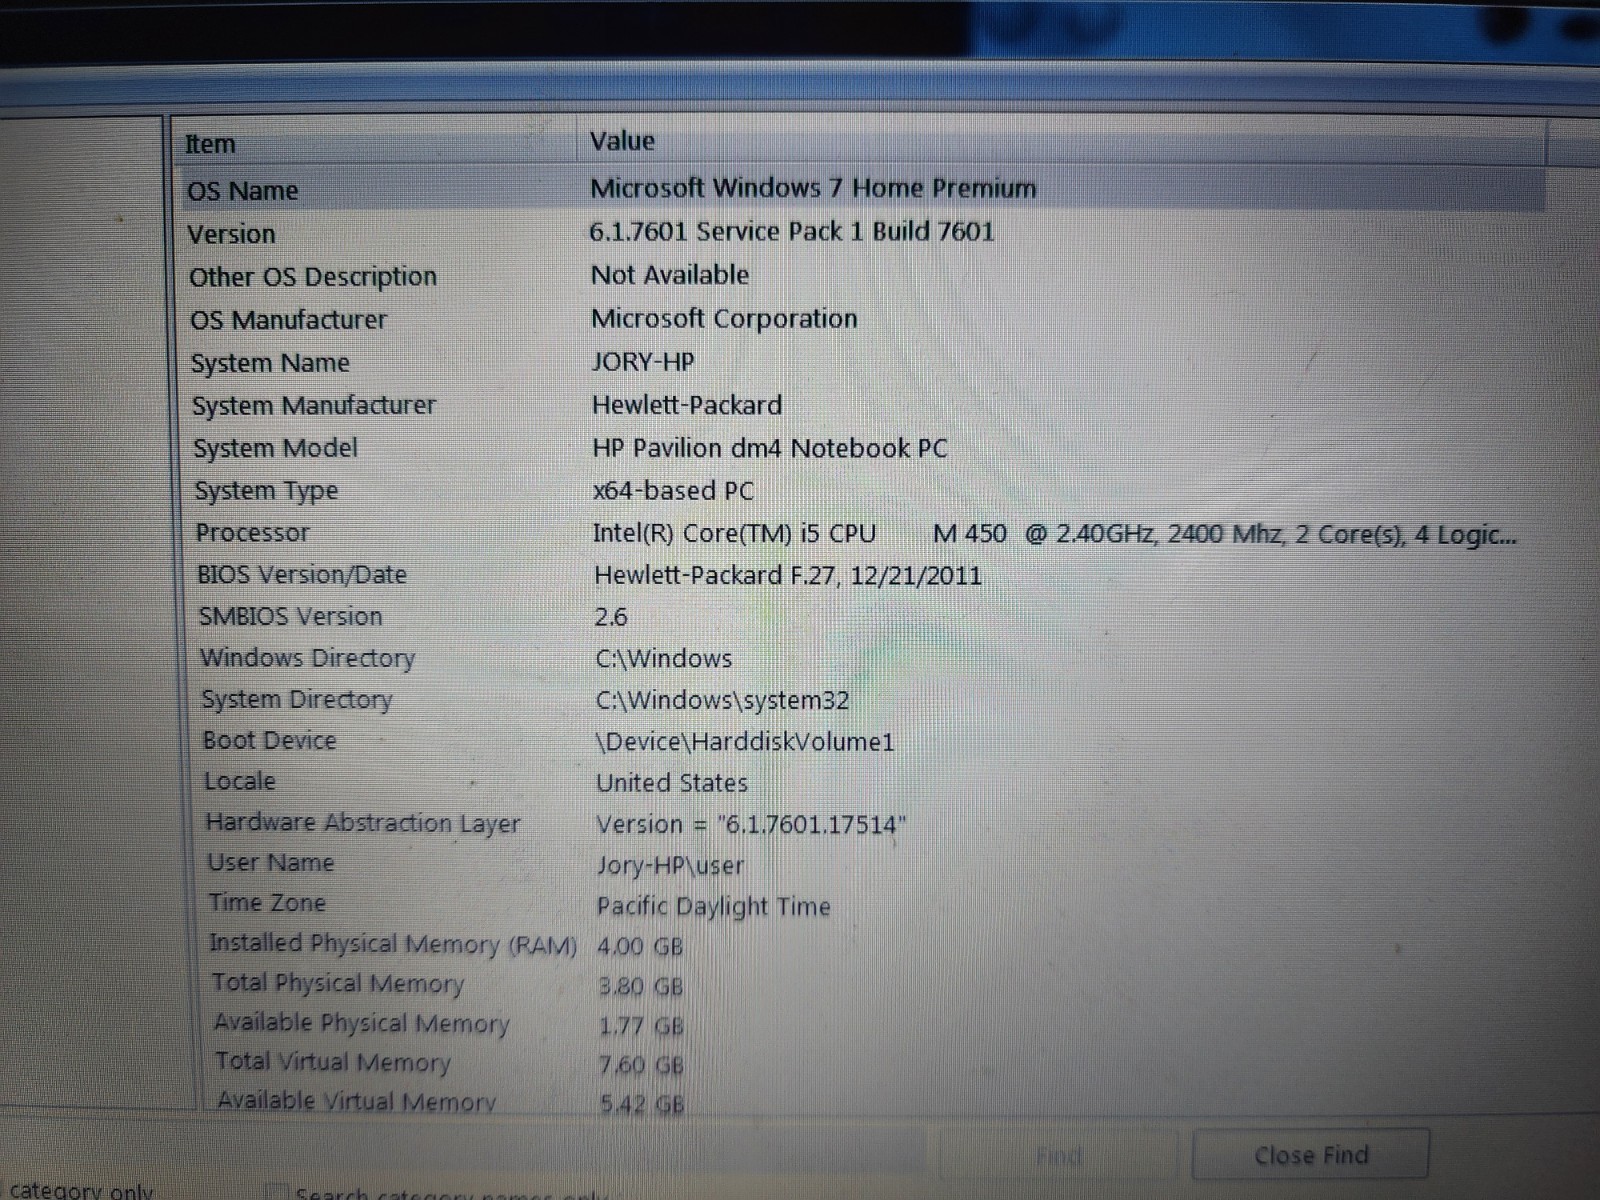Click the value x64-based PC
Image resolution: width=1600 pixels, height=1200 pixels.
673,491
